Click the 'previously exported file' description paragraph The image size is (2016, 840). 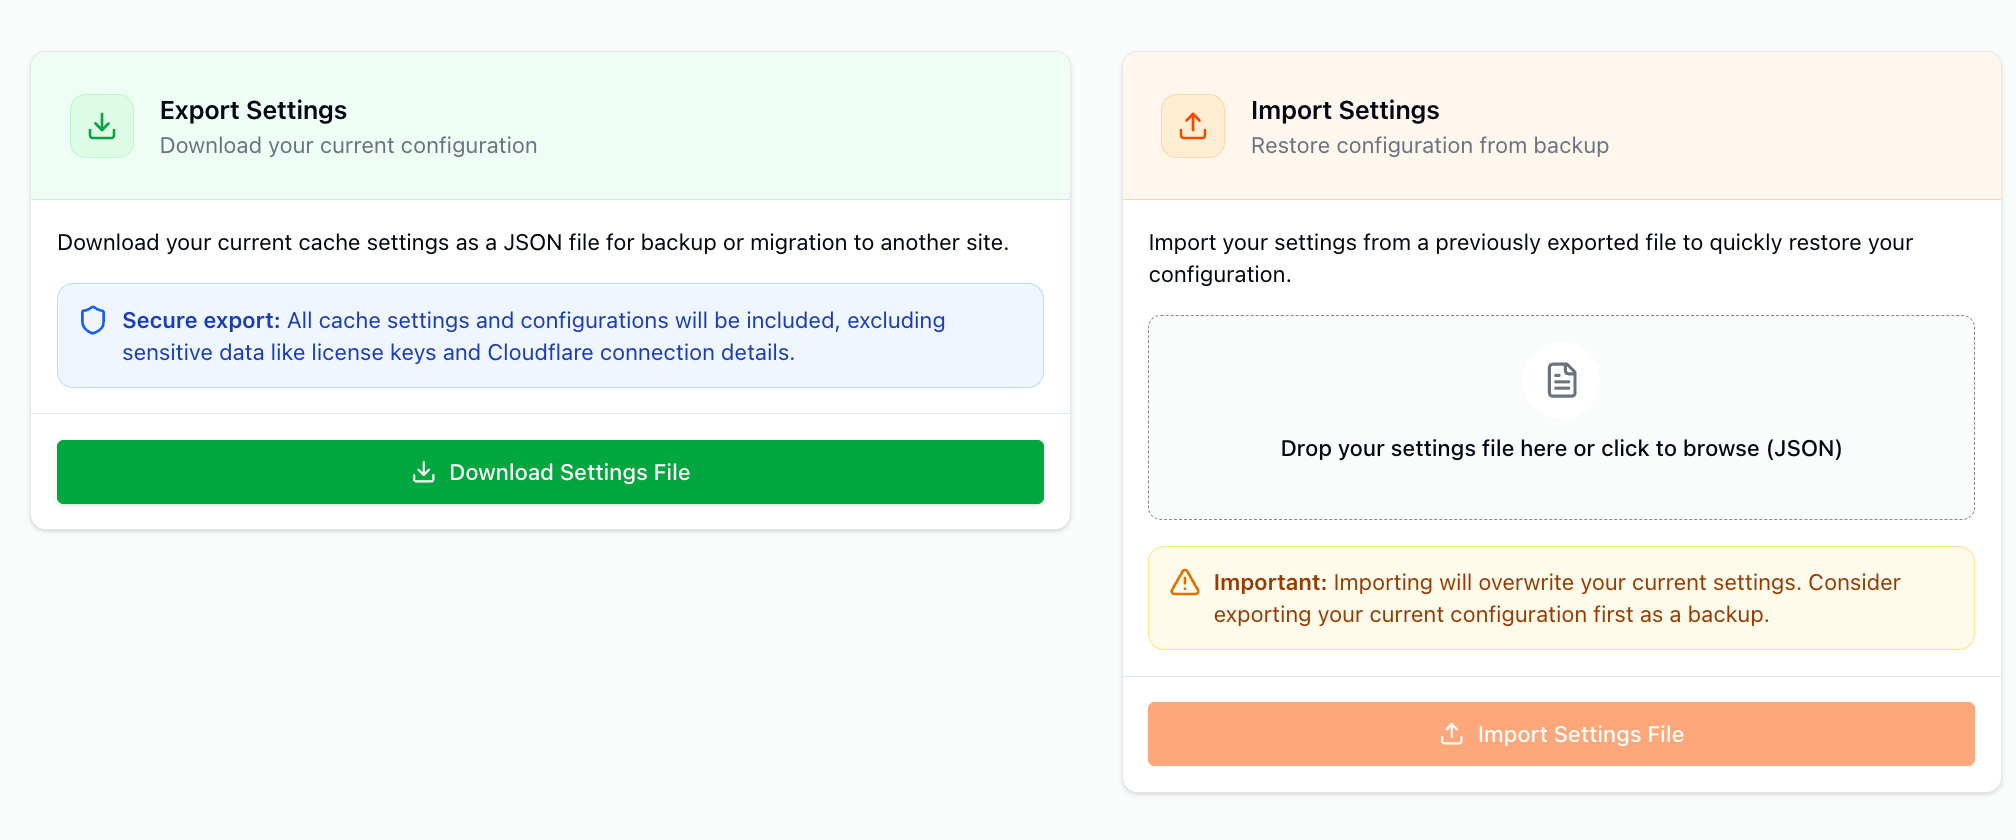click(1529, 243)
